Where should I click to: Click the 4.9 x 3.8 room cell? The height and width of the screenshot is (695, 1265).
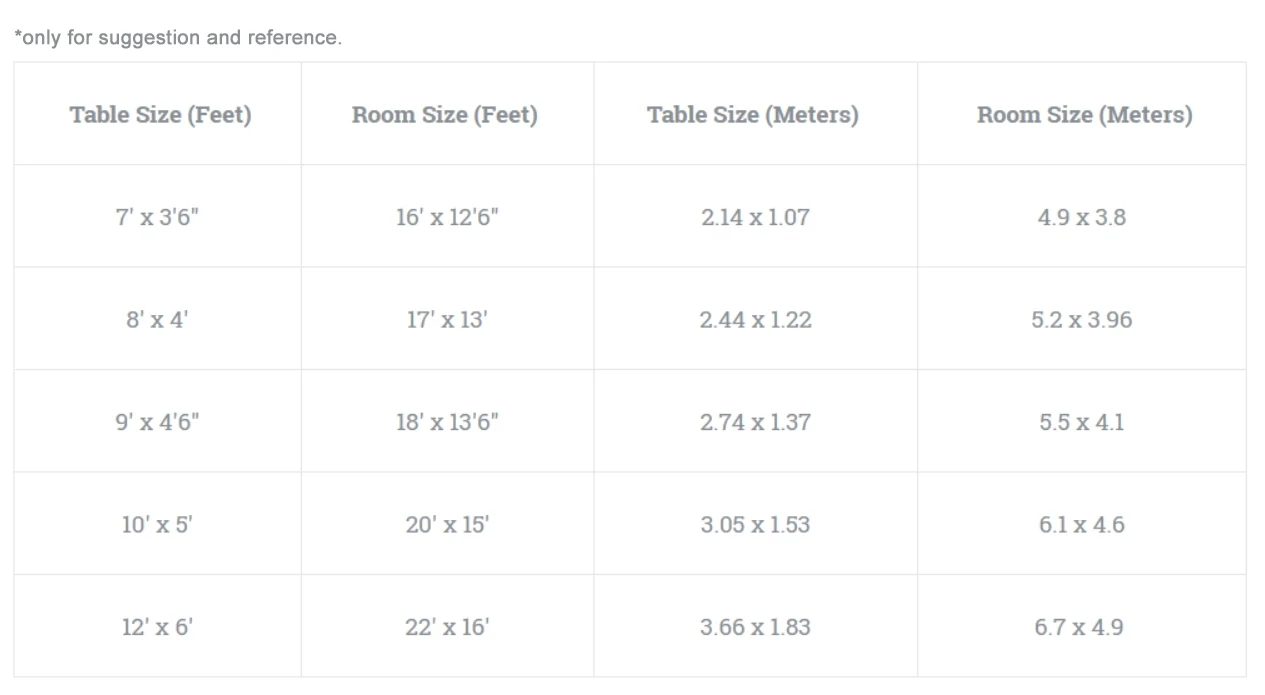click(1082, 217)
